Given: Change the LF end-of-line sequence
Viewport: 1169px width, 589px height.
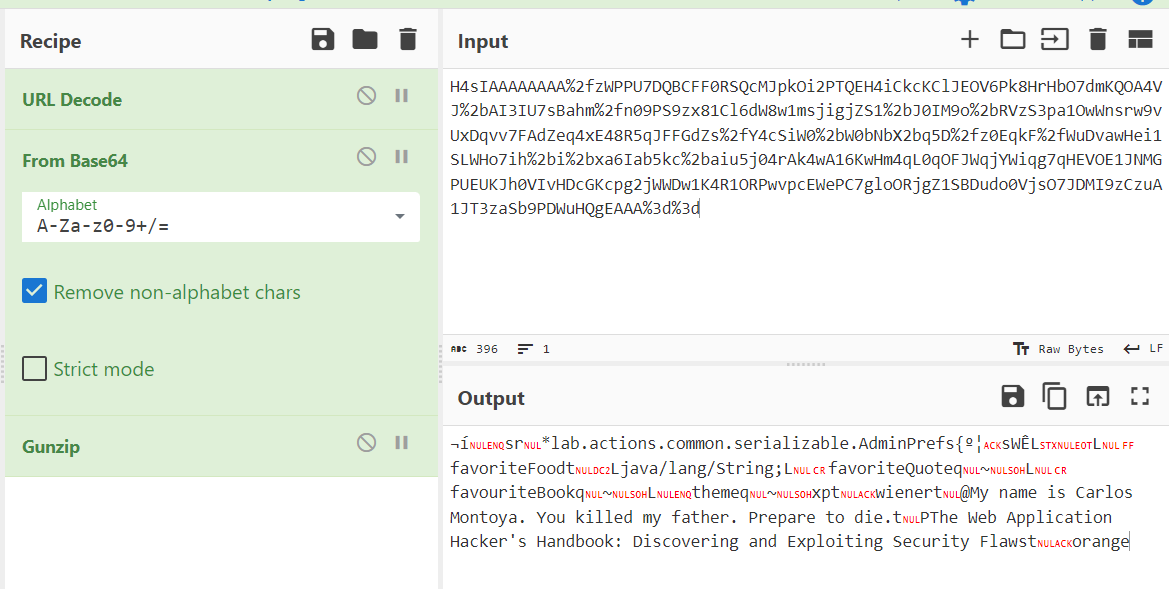Looking at the screenshot, I should tap(1143, 349).
